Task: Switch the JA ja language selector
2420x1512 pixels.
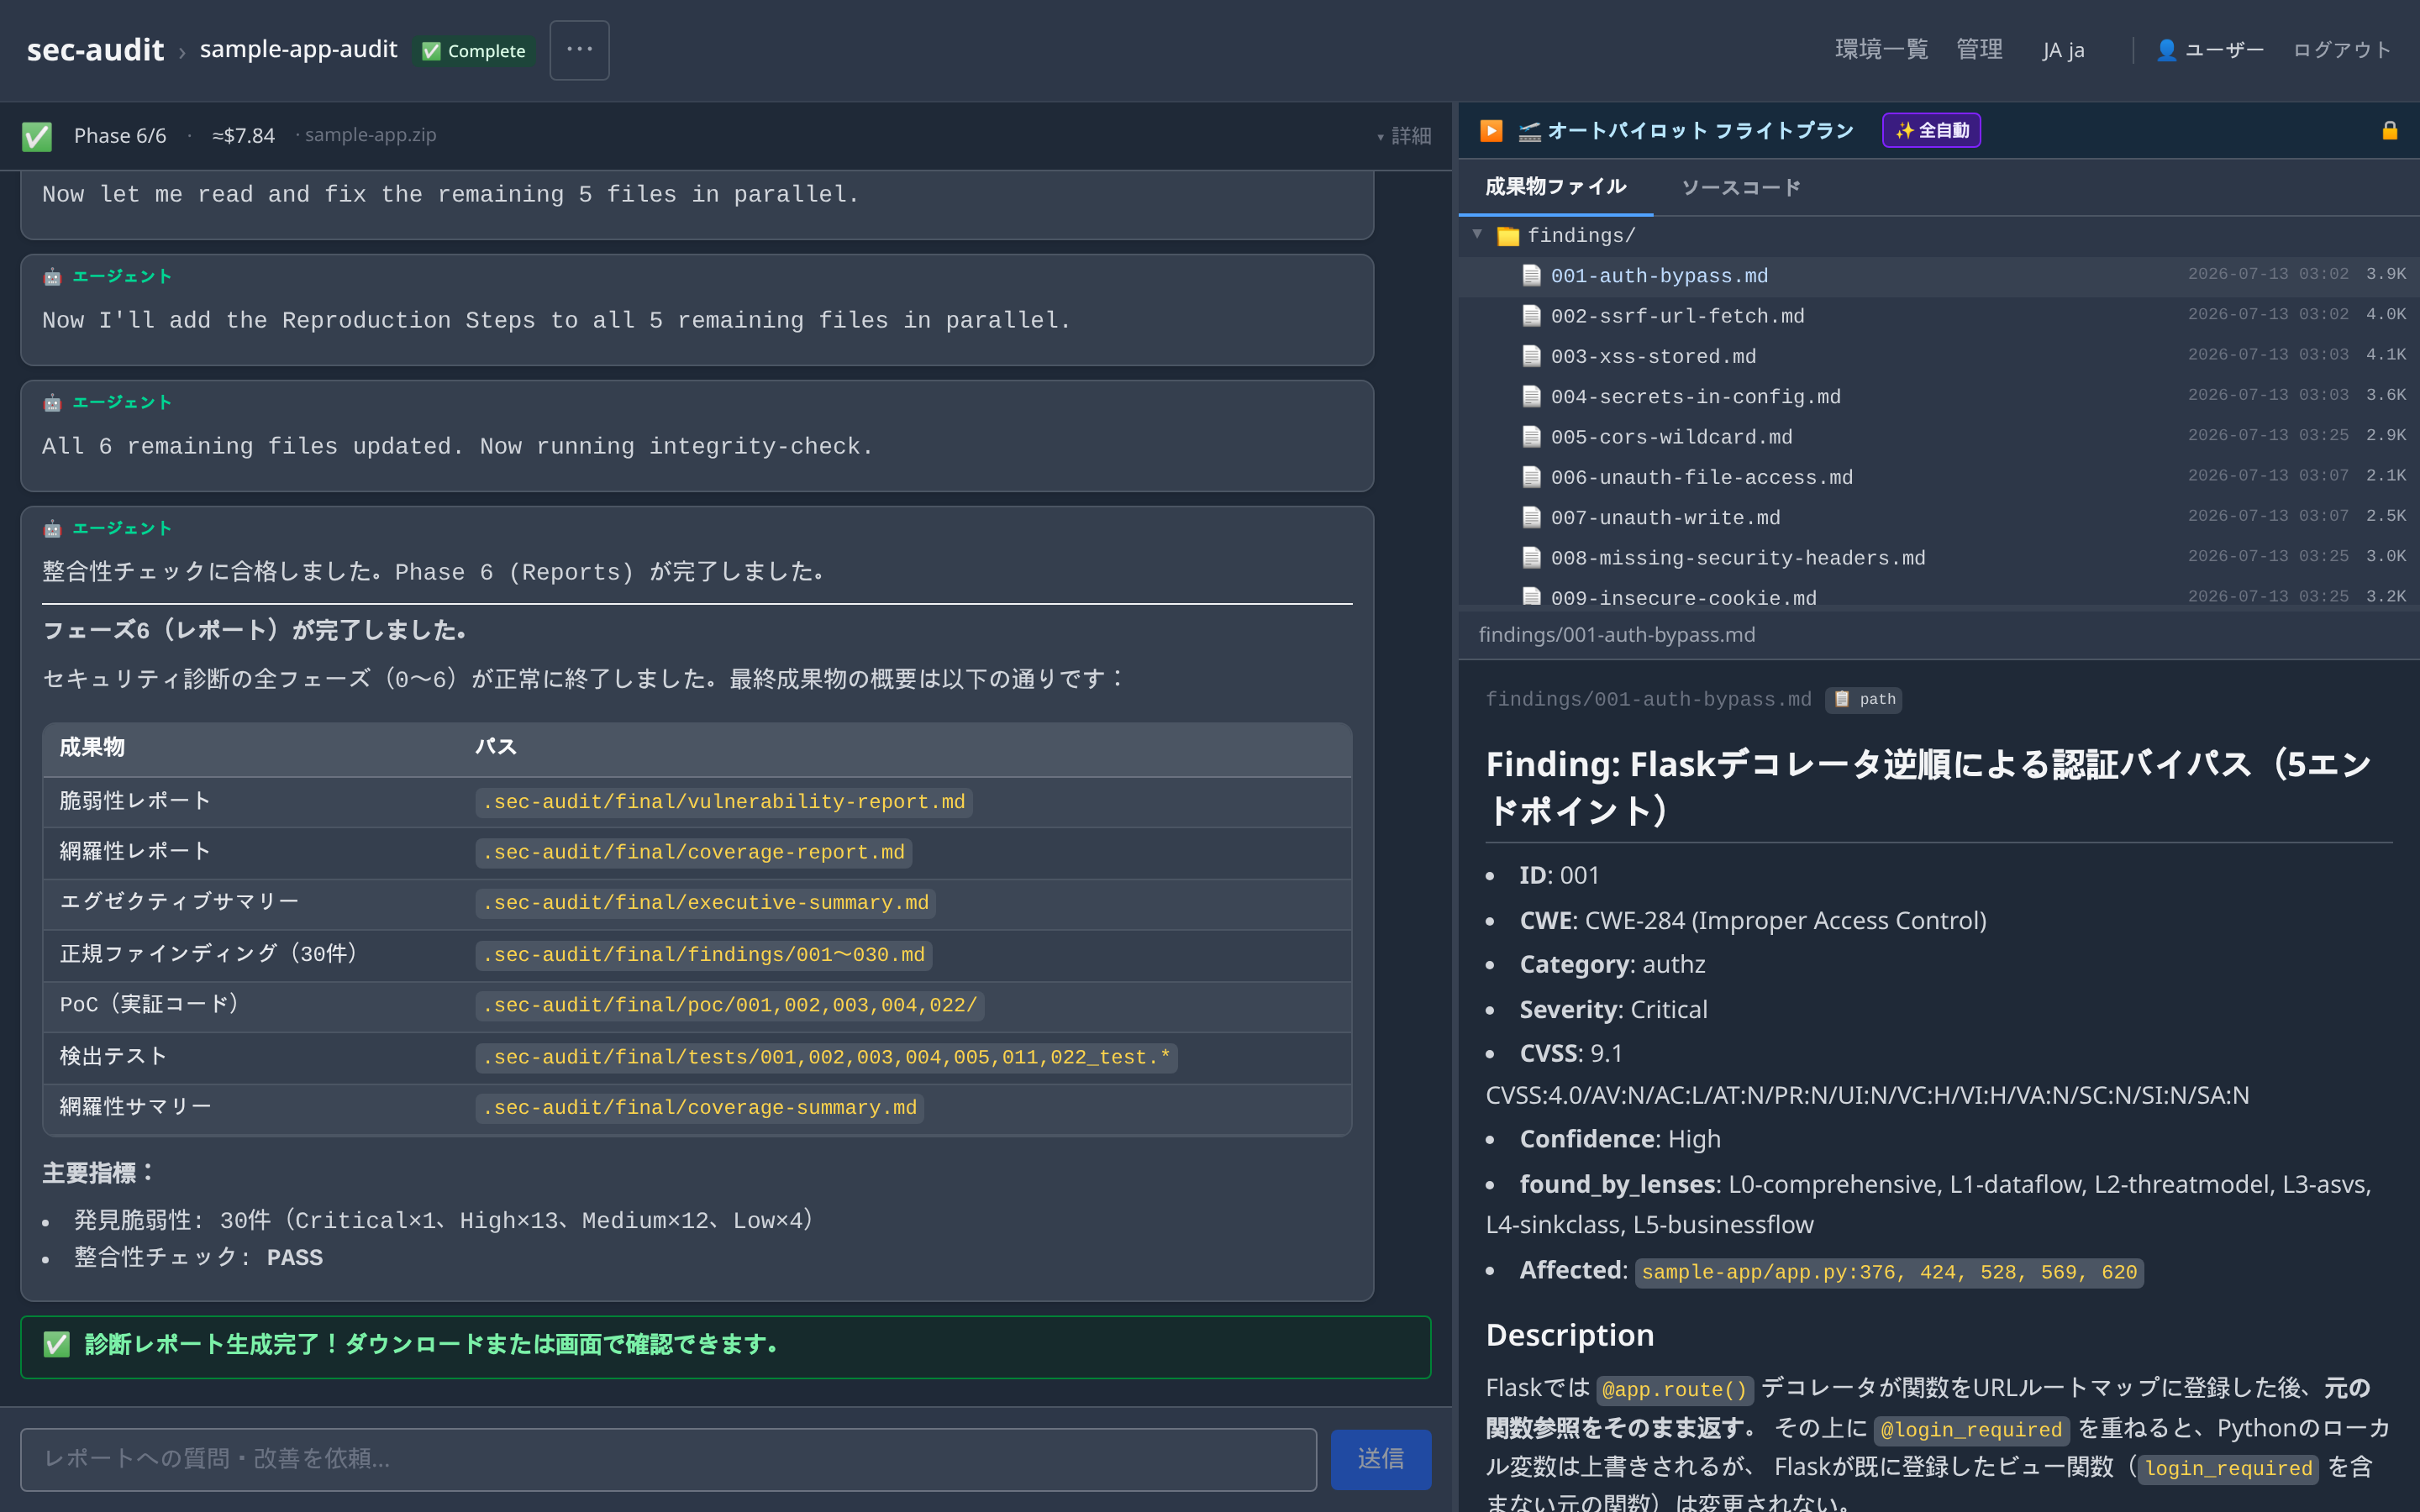Action: click(x=2063, y=50)
